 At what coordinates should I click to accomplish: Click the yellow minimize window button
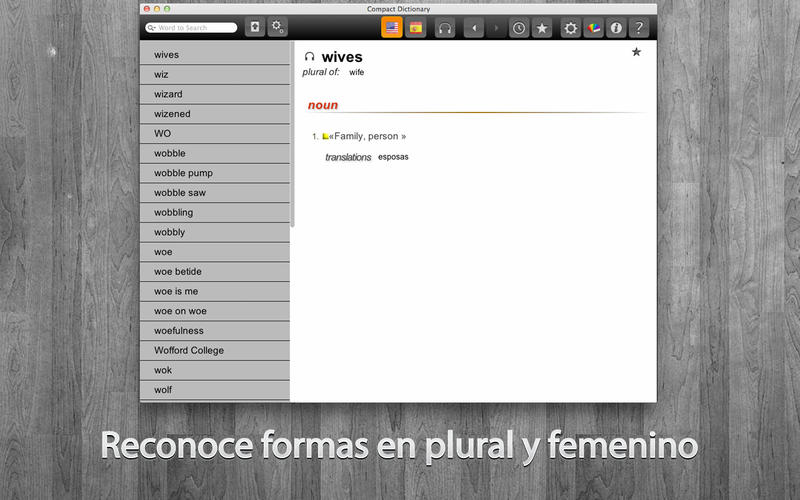pos(157,9)
